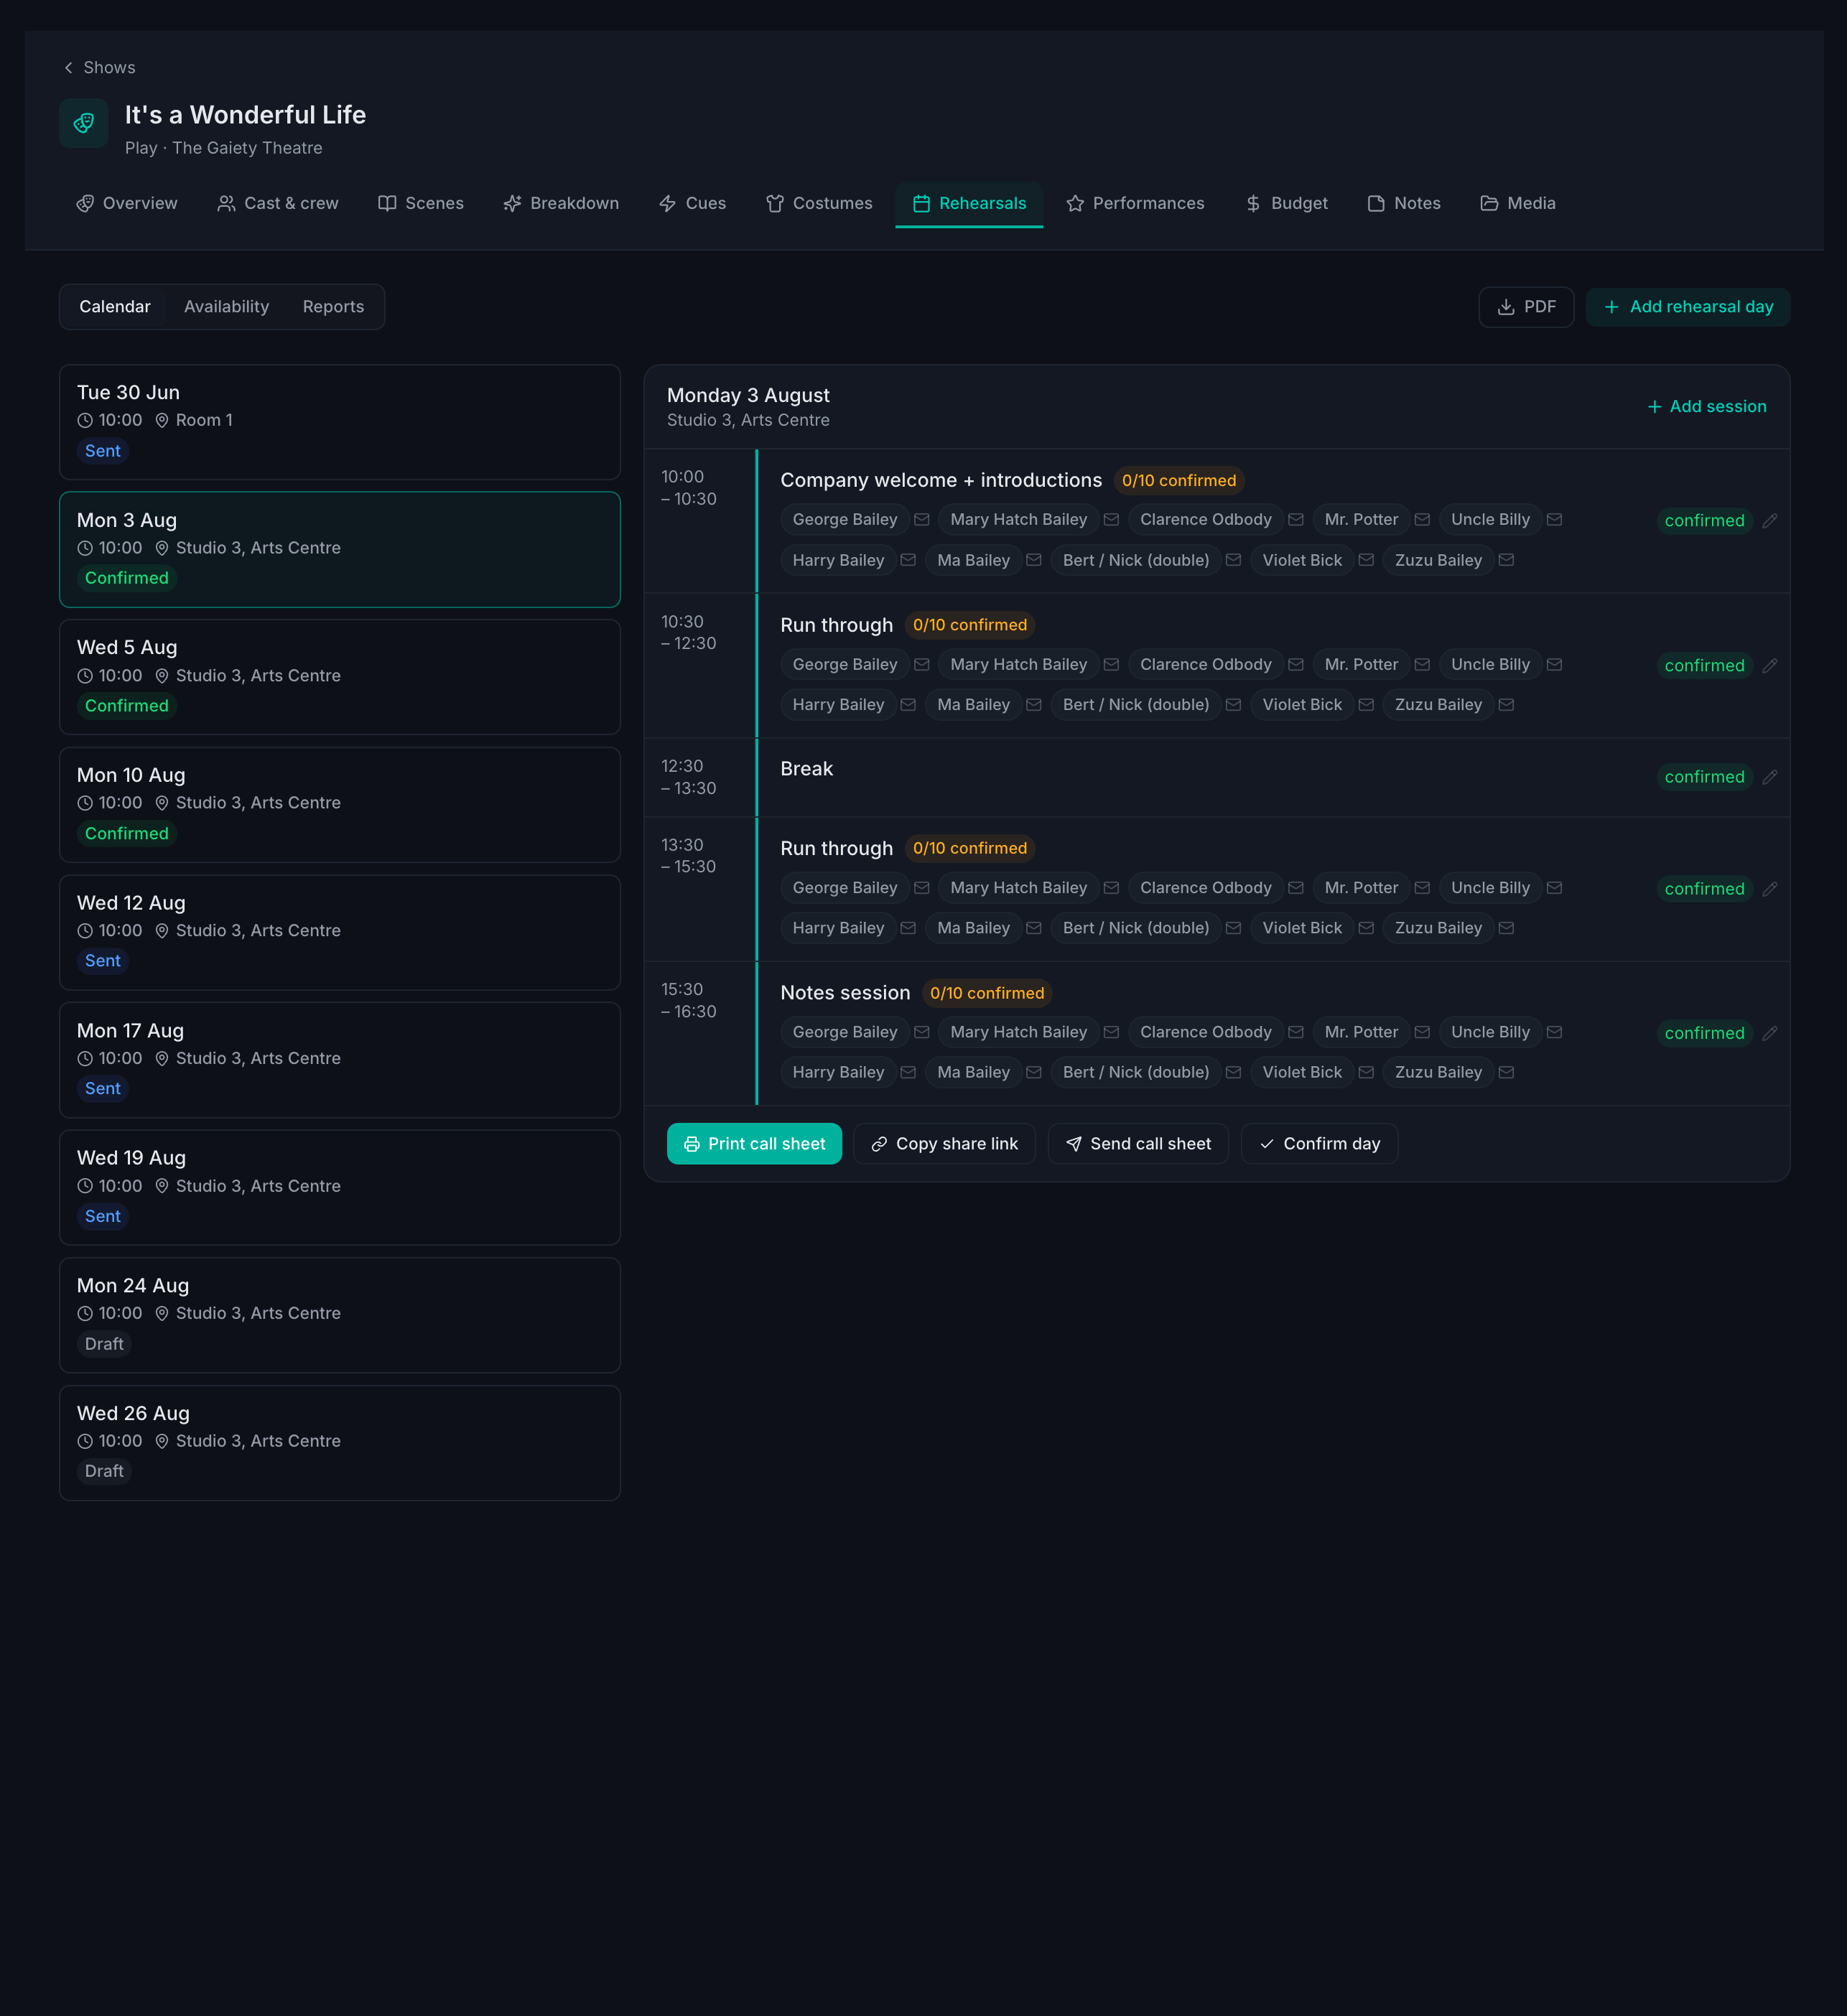
Task: Edit the Company welcome session pencil icon
Action: tap(1769, 521)
